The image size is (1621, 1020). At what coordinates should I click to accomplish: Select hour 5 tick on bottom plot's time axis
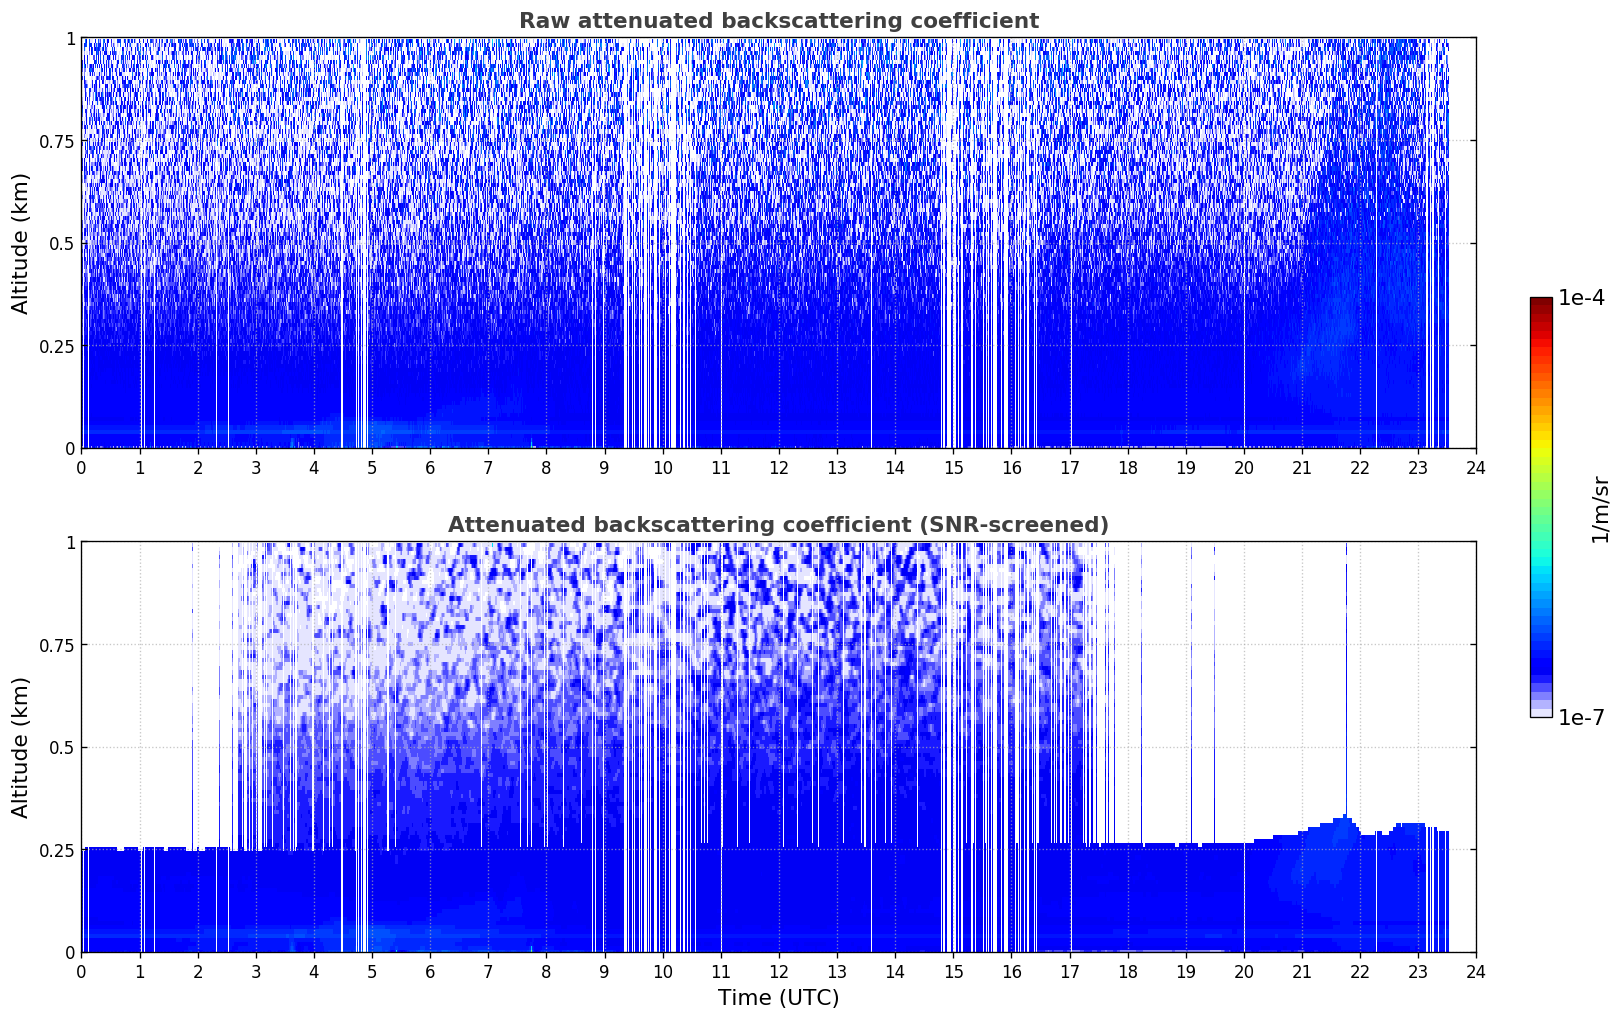(372, 971)
